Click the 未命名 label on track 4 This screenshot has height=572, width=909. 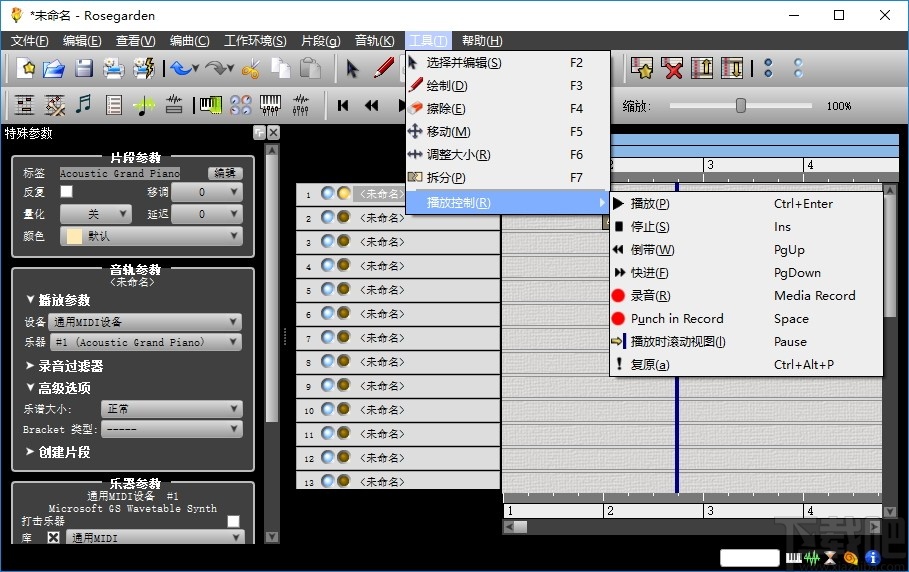381,265
